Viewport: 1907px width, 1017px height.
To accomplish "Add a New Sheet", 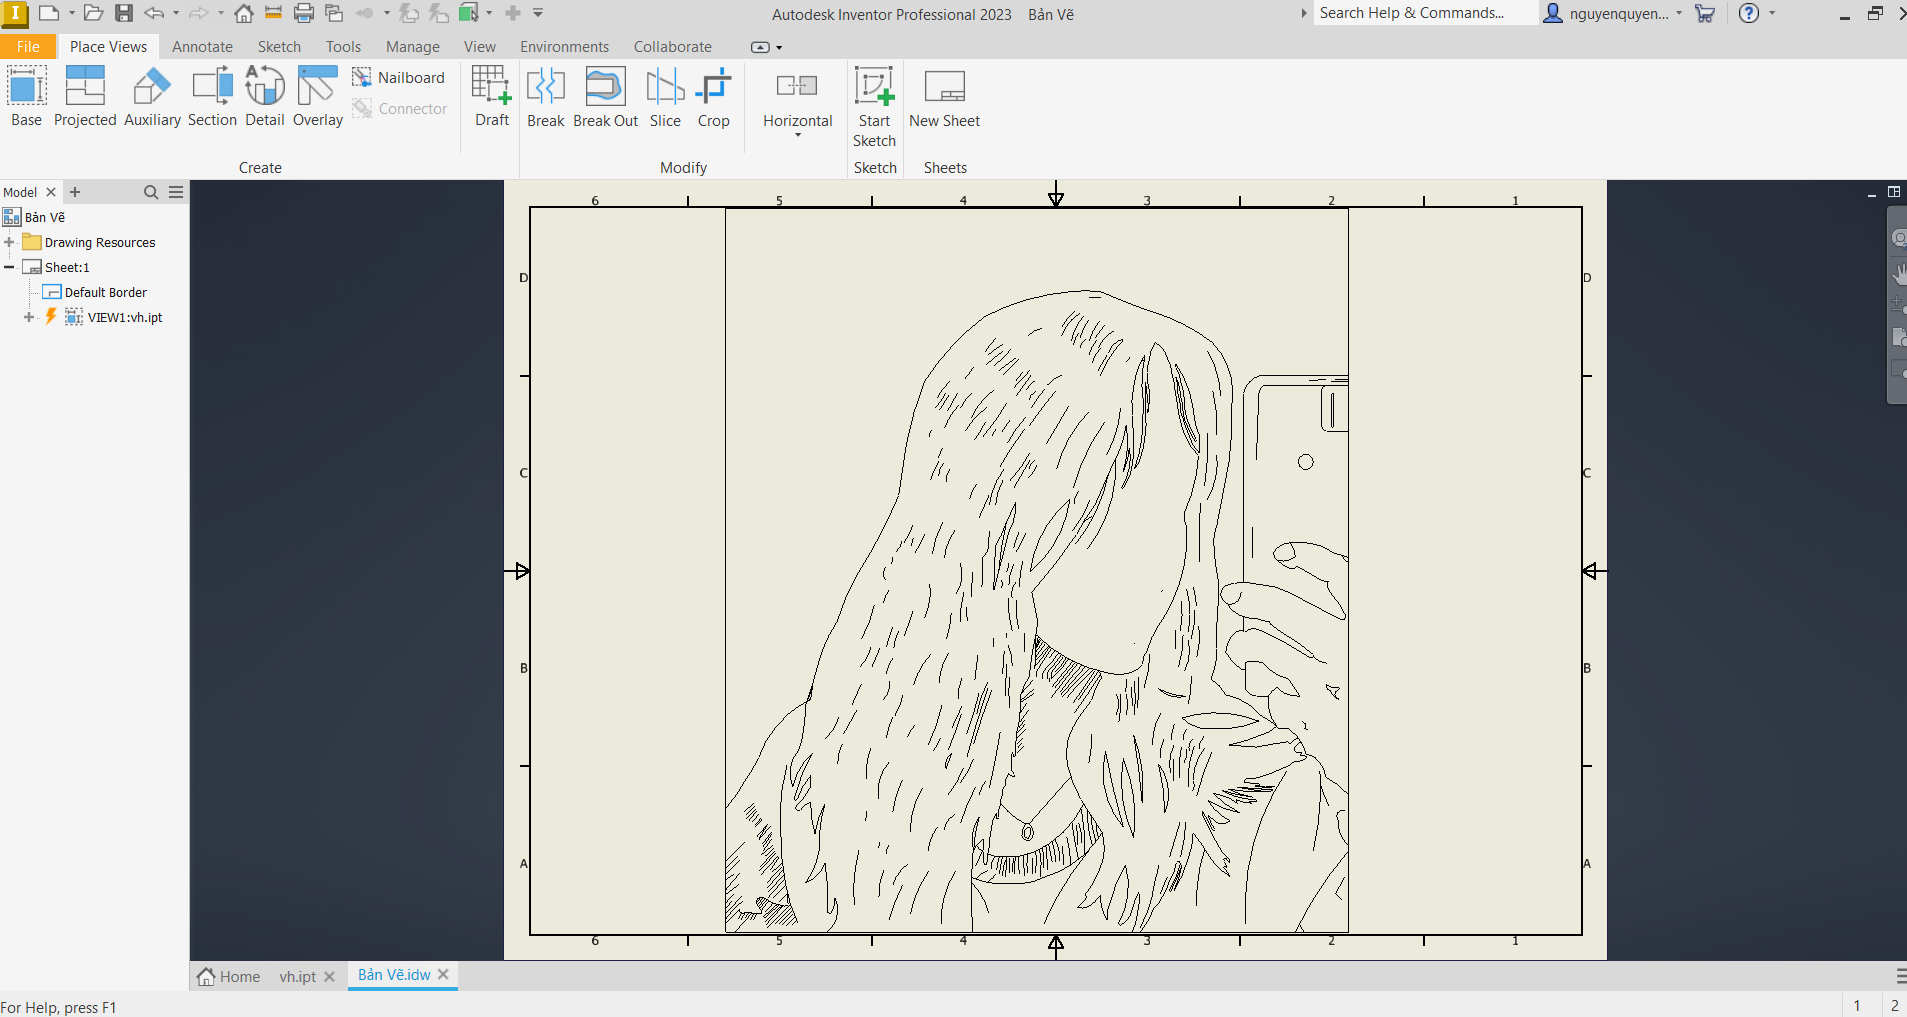I will click(944, 97).
